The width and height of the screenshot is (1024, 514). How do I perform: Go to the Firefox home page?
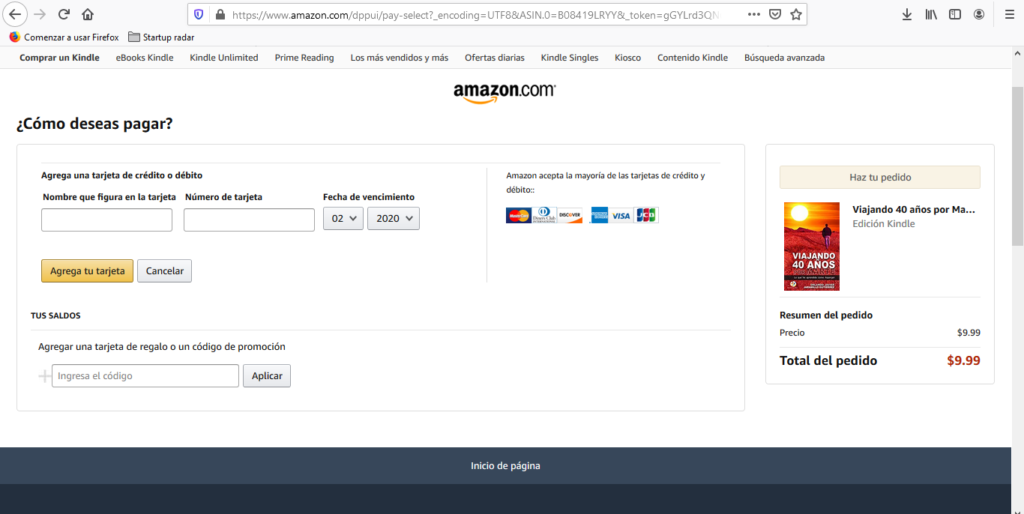click(88, 14)
